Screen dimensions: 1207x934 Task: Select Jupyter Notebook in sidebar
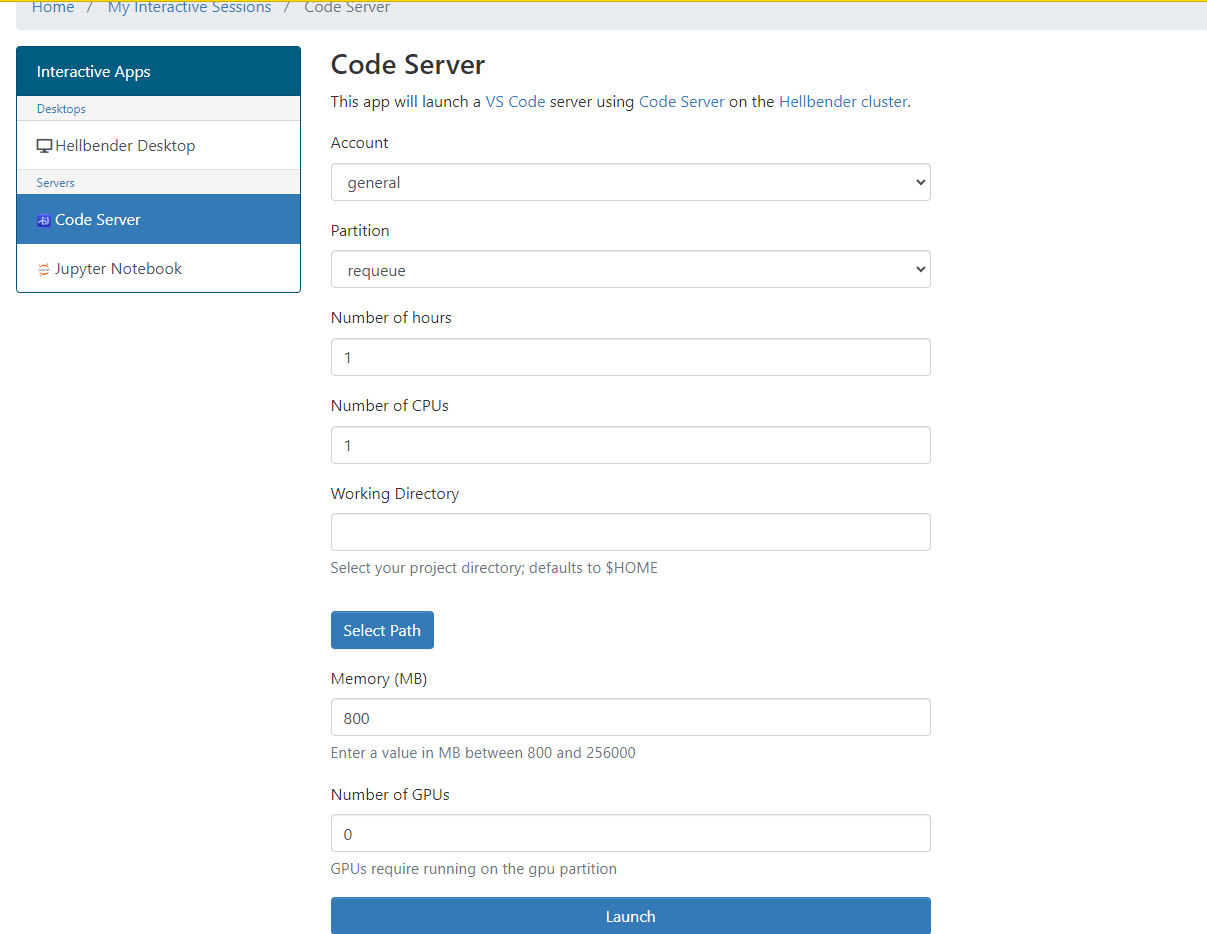[118, 269]
